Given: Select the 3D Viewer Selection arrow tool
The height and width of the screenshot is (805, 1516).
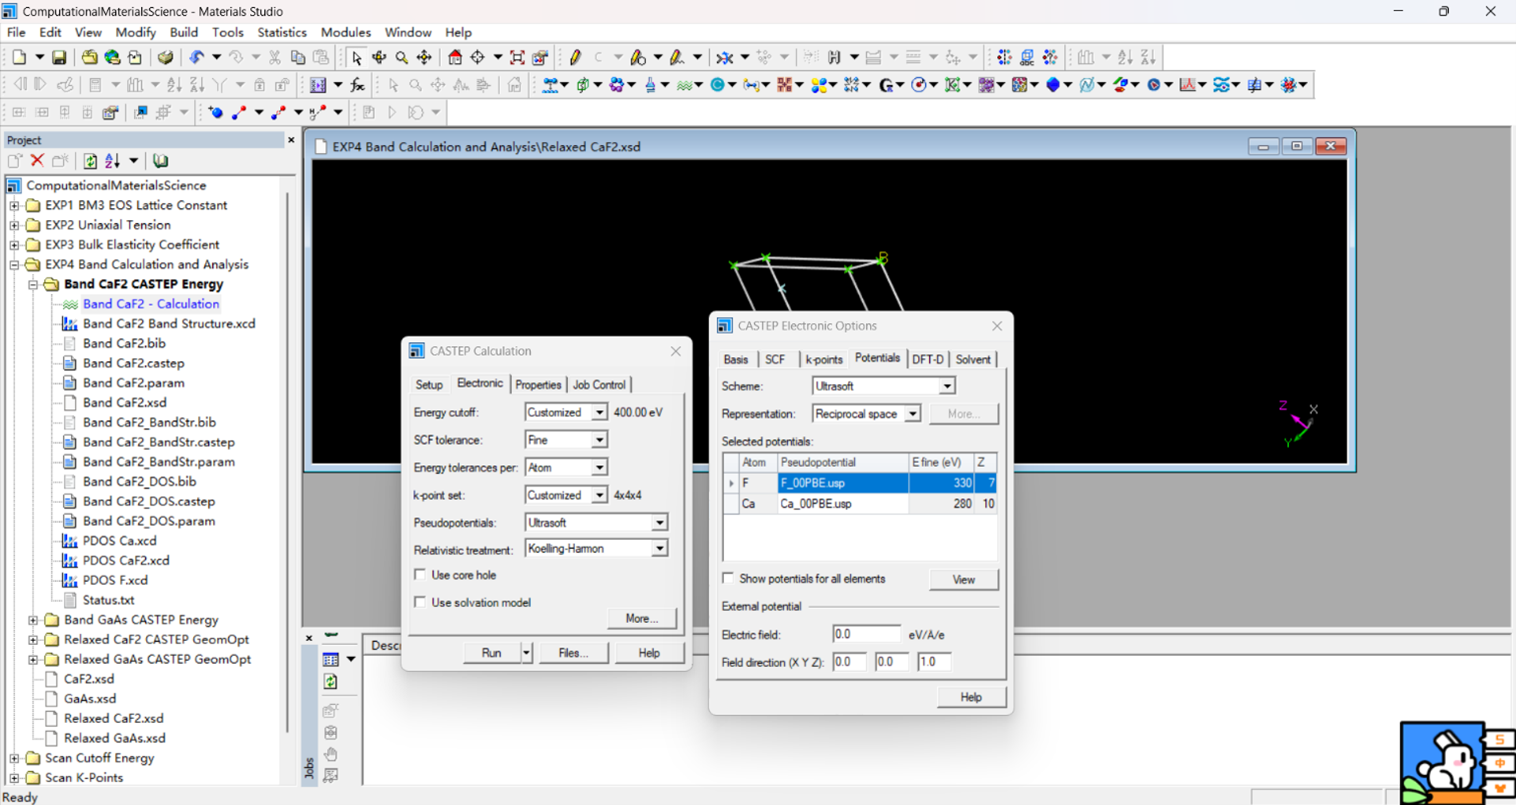Looking at the screenshot, I should 357,58.
